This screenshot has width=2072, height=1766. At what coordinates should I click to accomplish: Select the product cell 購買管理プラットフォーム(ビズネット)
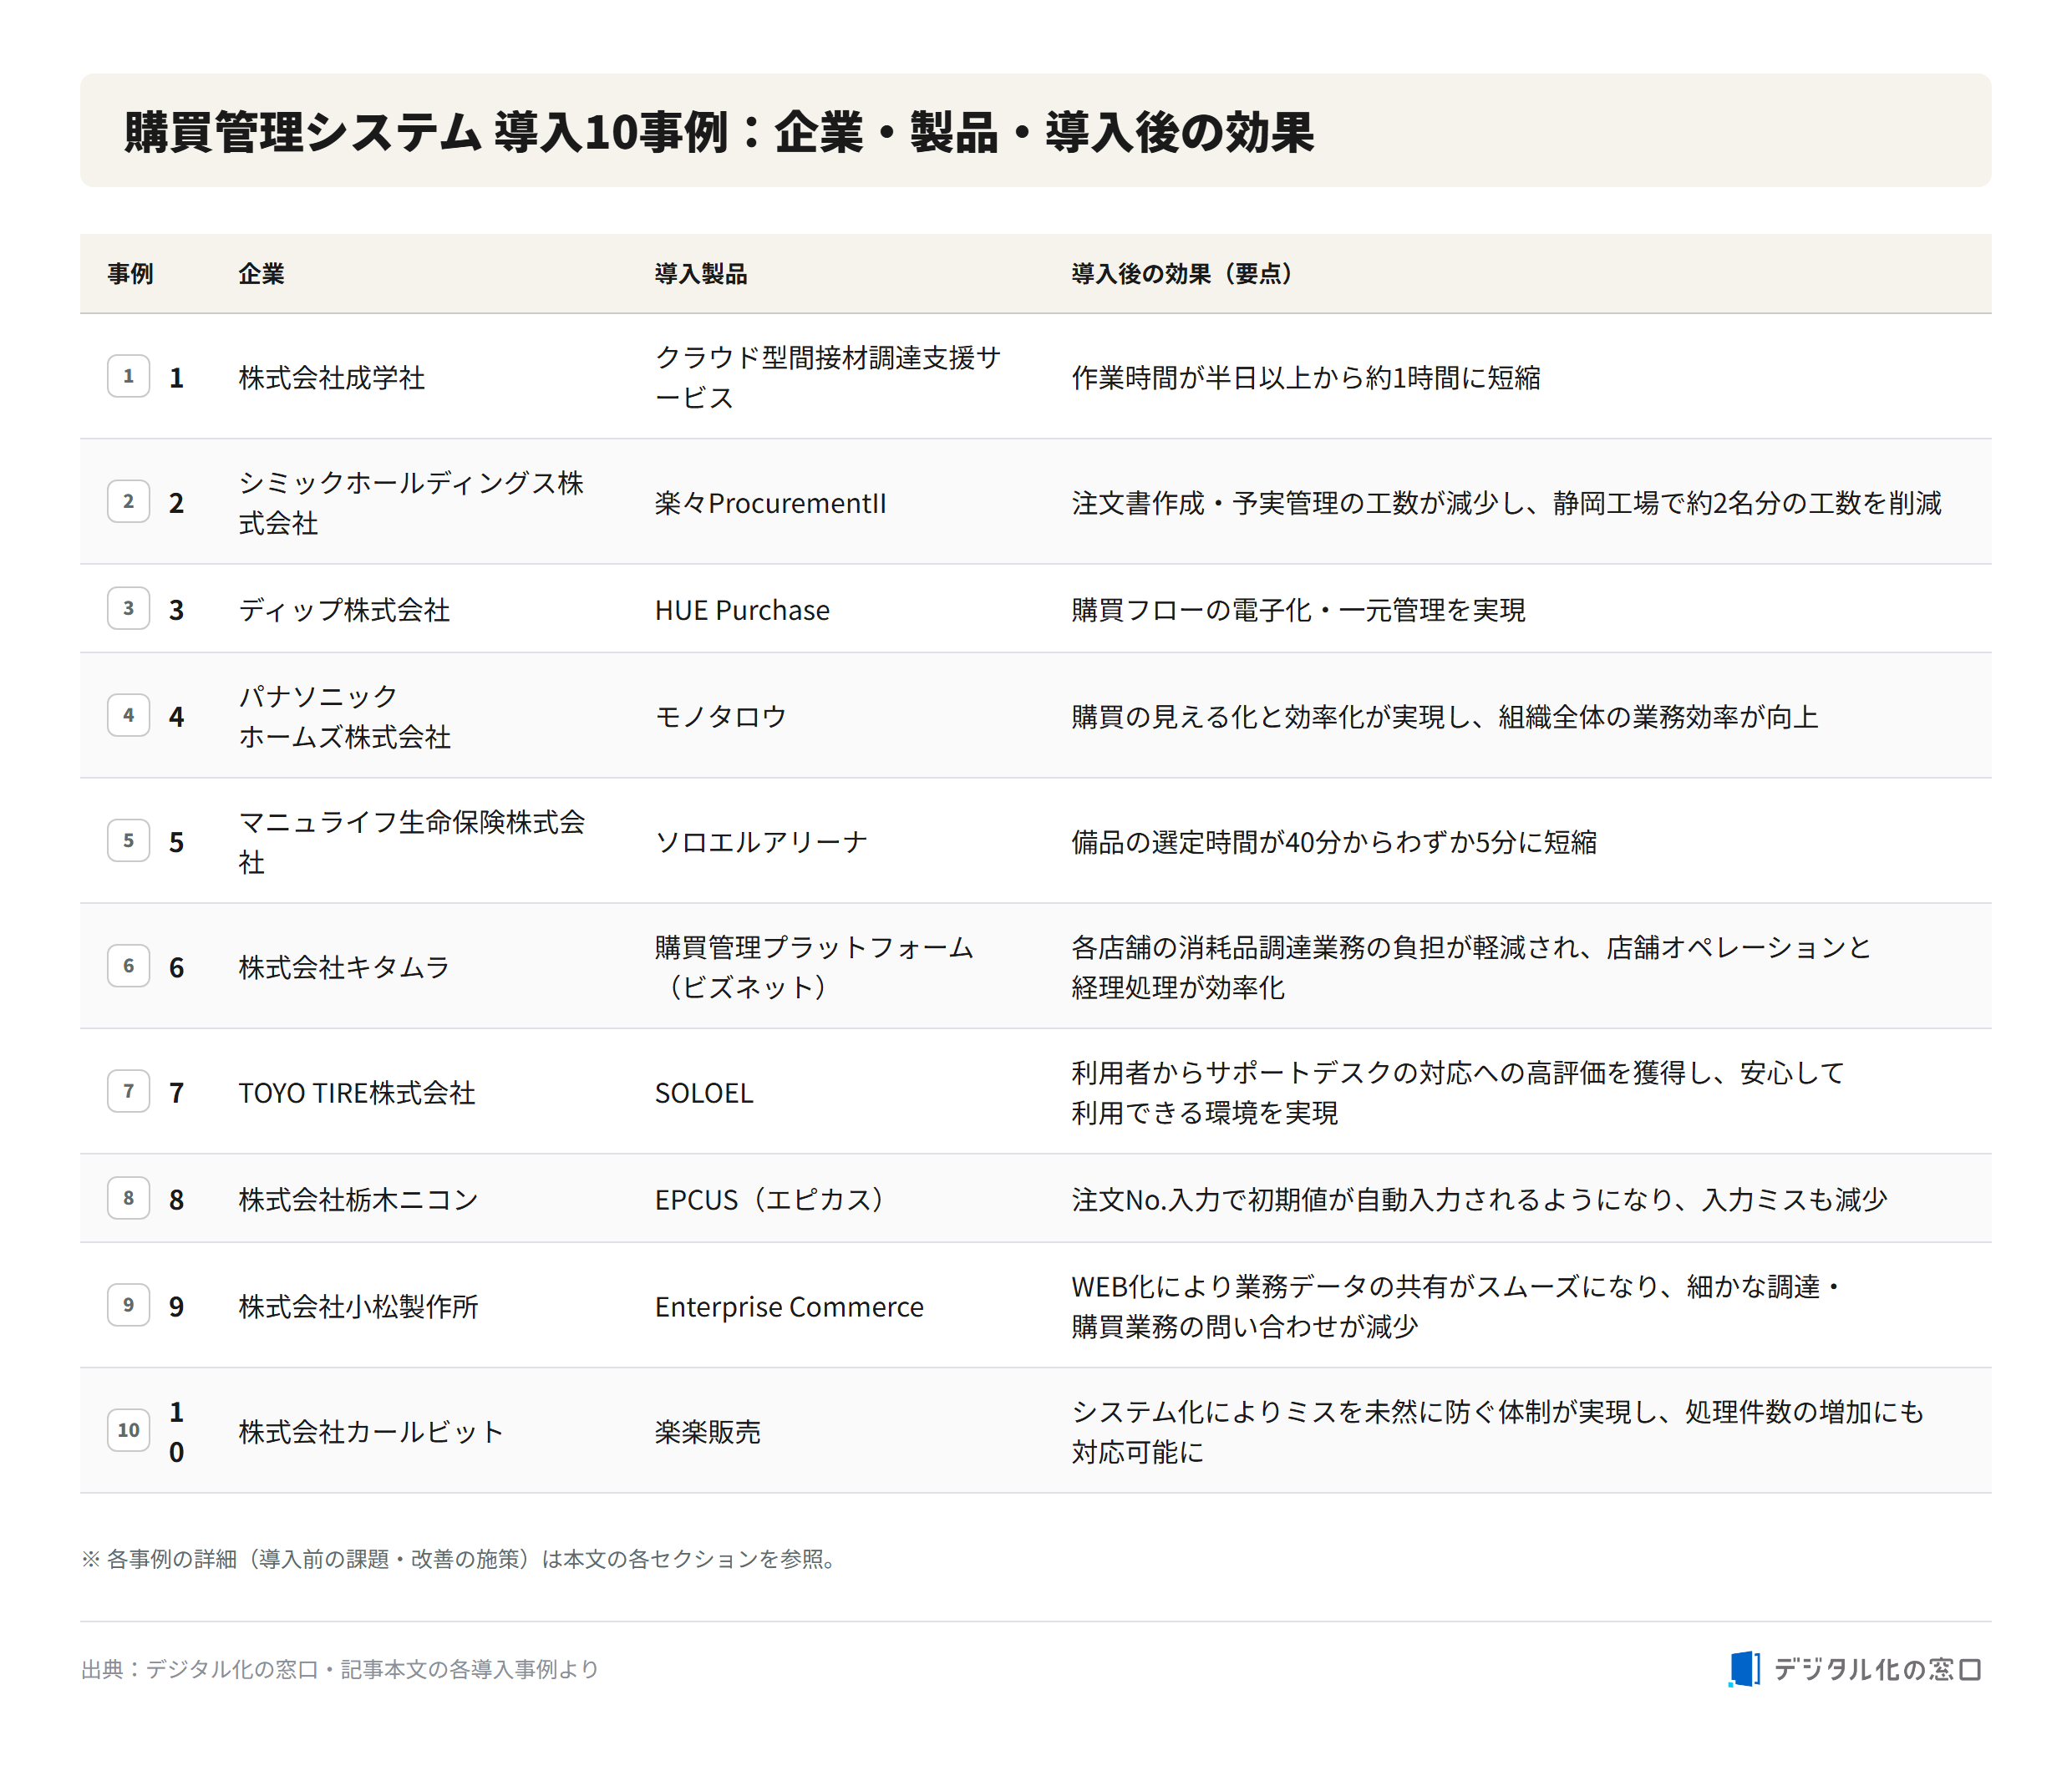[814, 966]
